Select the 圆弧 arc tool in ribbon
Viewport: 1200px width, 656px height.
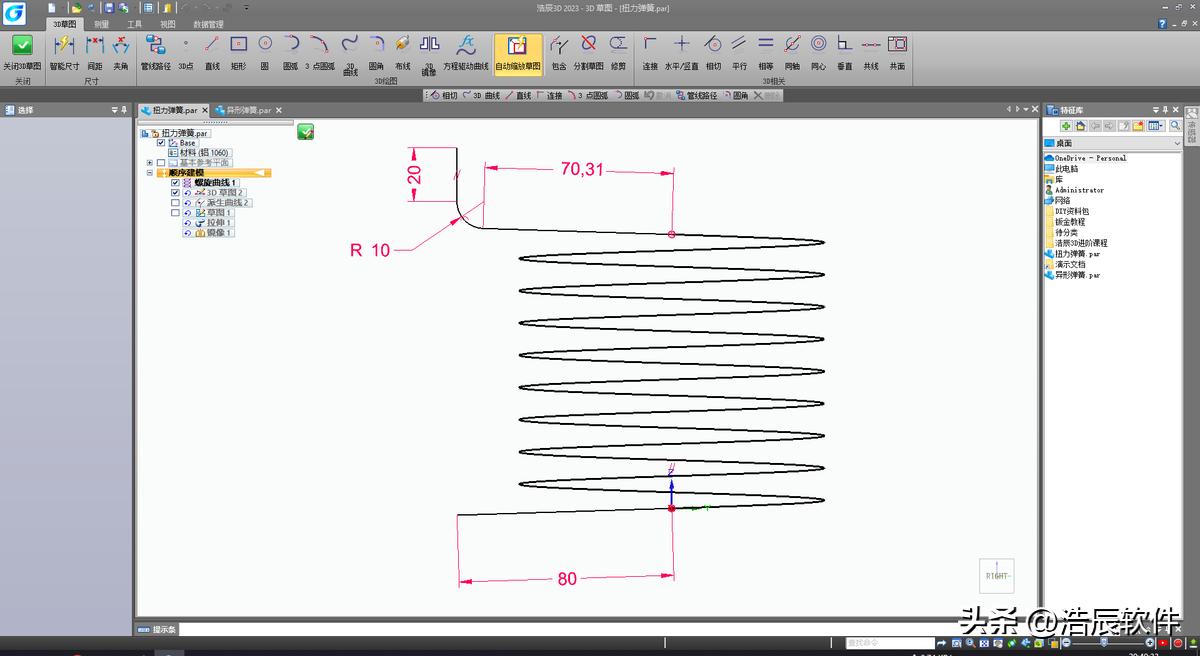[291, 52]
